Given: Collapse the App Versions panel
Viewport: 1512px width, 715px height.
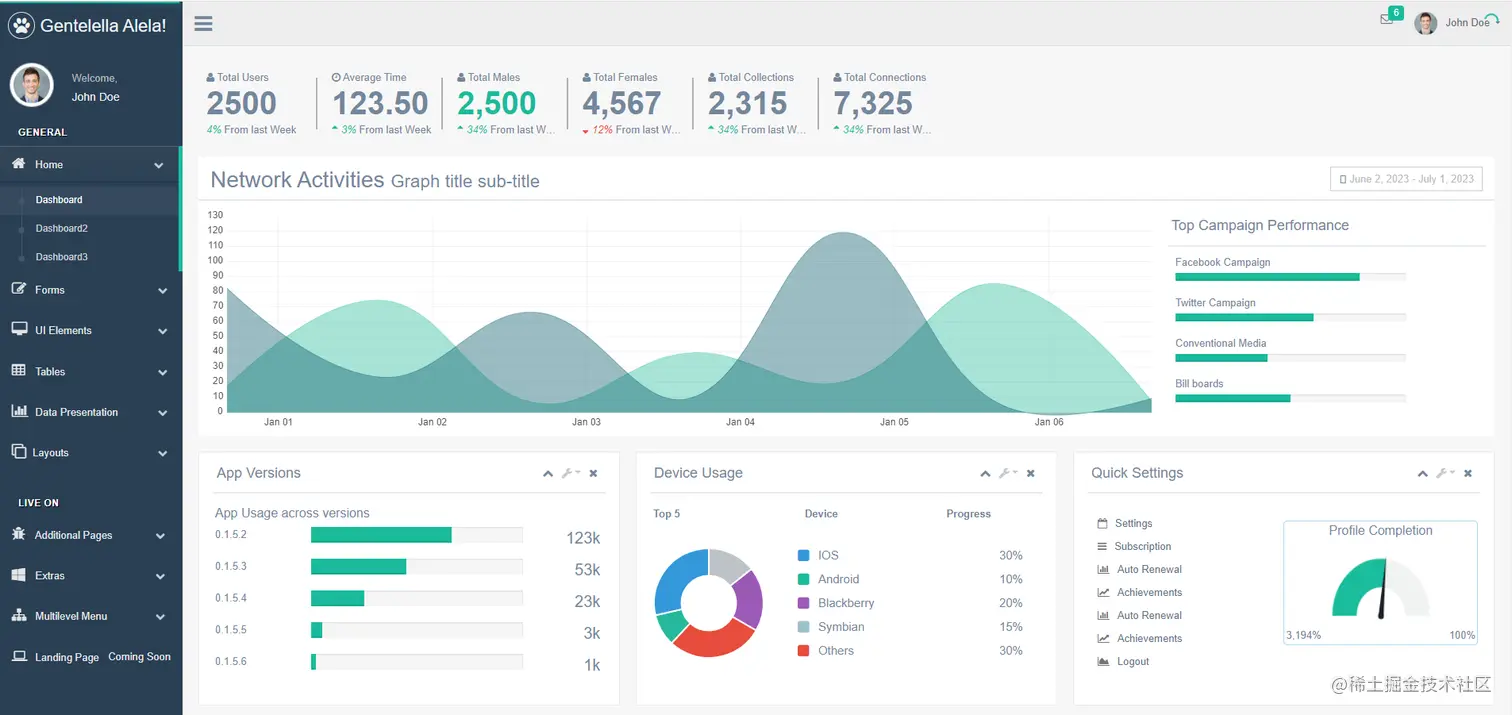Looking at the screenshot, I should (x=548, y=473).
